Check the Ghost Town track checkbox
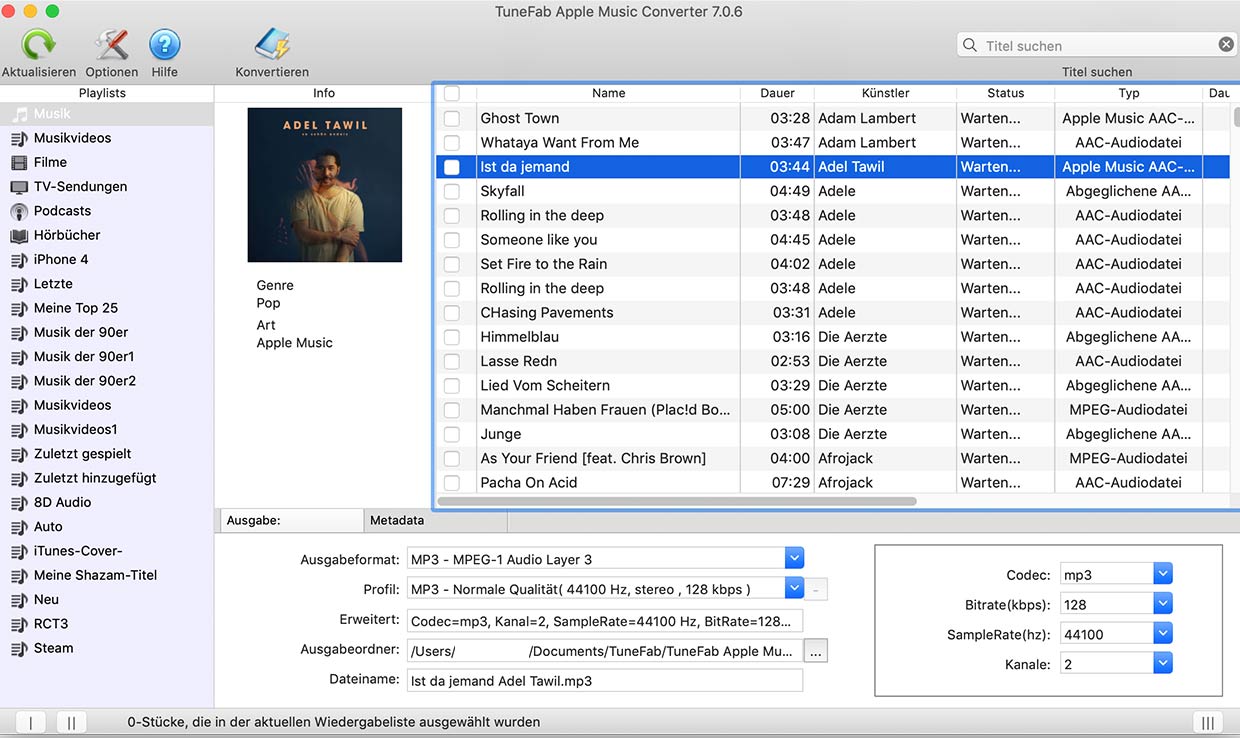1240x738 pixels. (452, 118)
